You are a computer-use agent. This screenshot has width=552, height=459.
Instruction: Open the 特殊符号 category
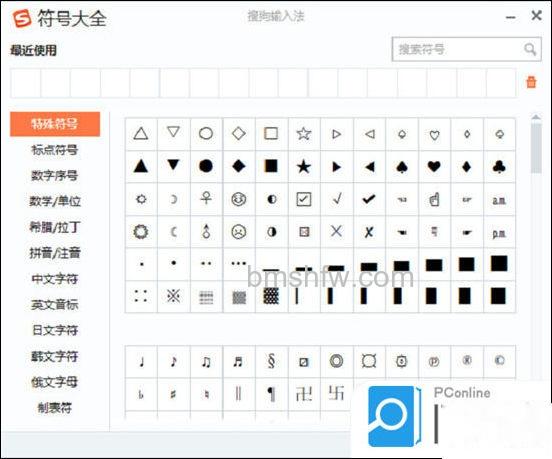pos(55,124)
